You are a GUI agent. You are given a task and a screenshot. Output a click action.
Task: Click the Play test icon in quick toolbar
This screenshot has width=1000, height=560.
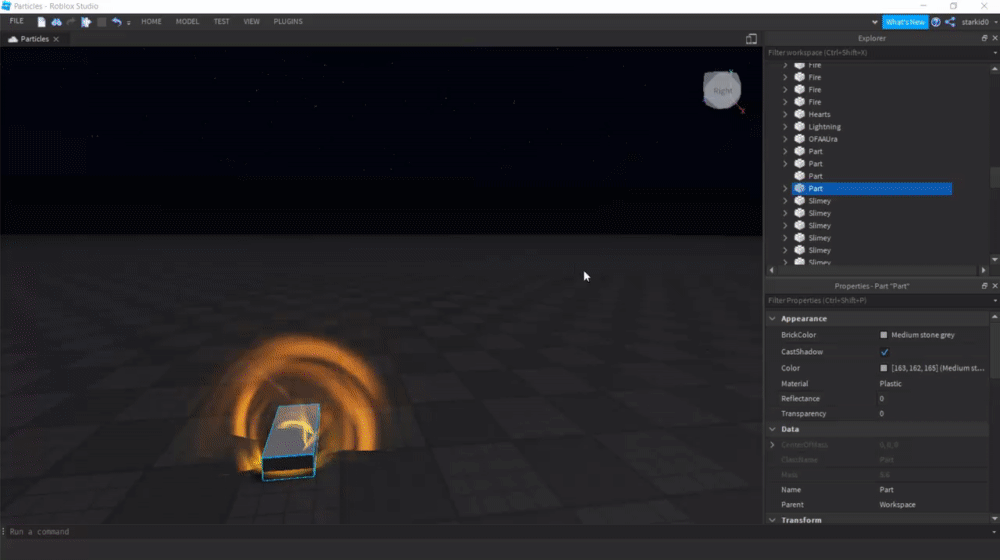point(86,22)
